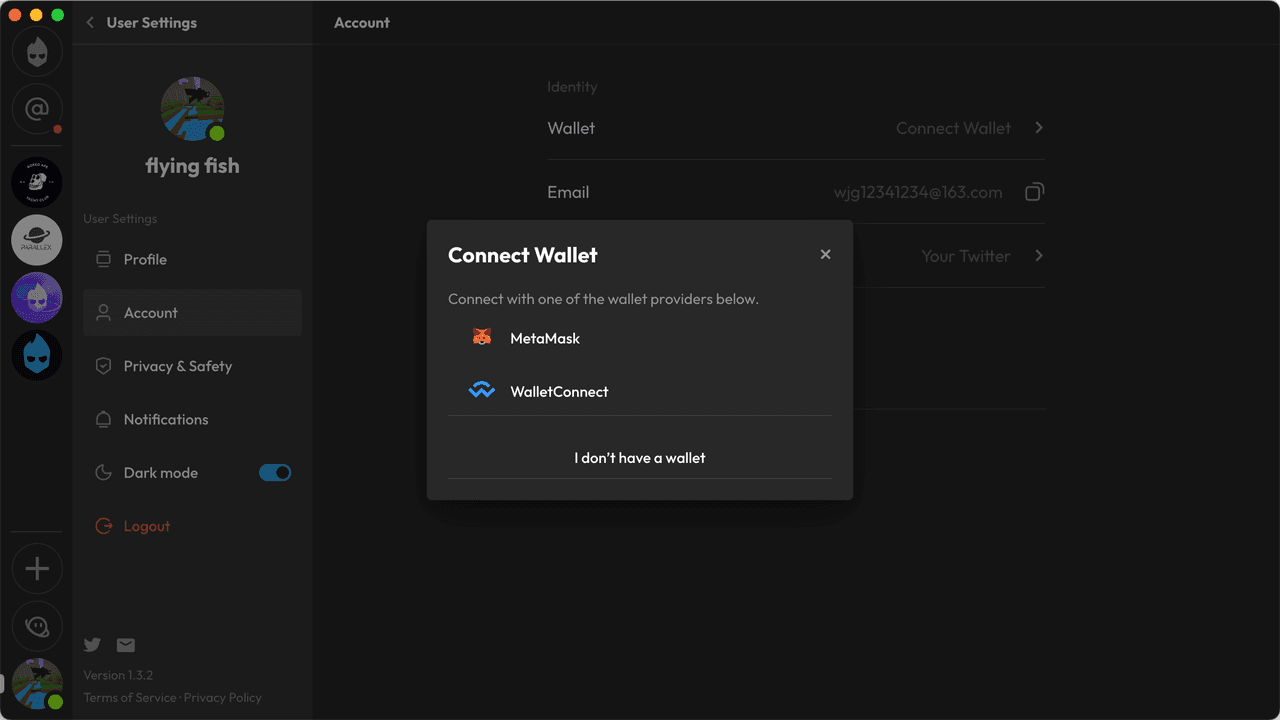Screen dimensions: 1280x720
Task: Open the purple mask server icon
Action: pyautogui.click(x=37, y=298)
